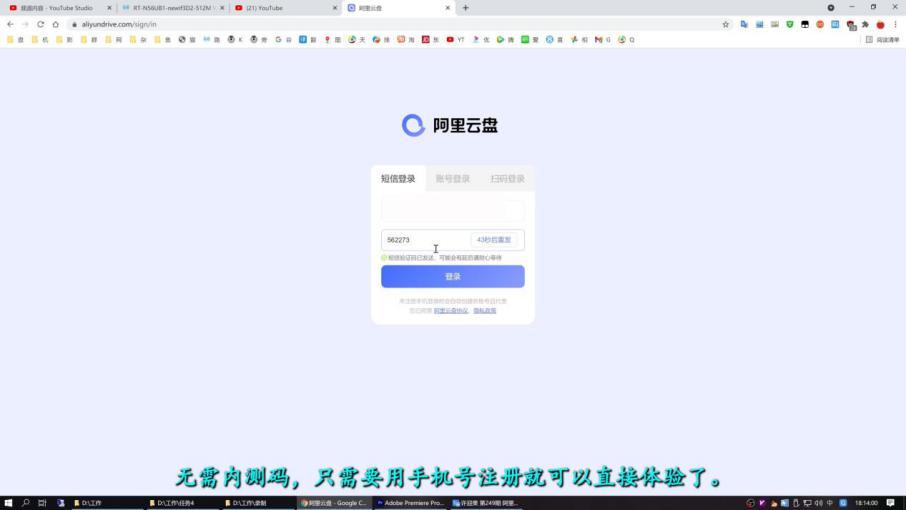Open the Task View taskbar button
Screen dimensions: 906x510
[x=42, y=502]
